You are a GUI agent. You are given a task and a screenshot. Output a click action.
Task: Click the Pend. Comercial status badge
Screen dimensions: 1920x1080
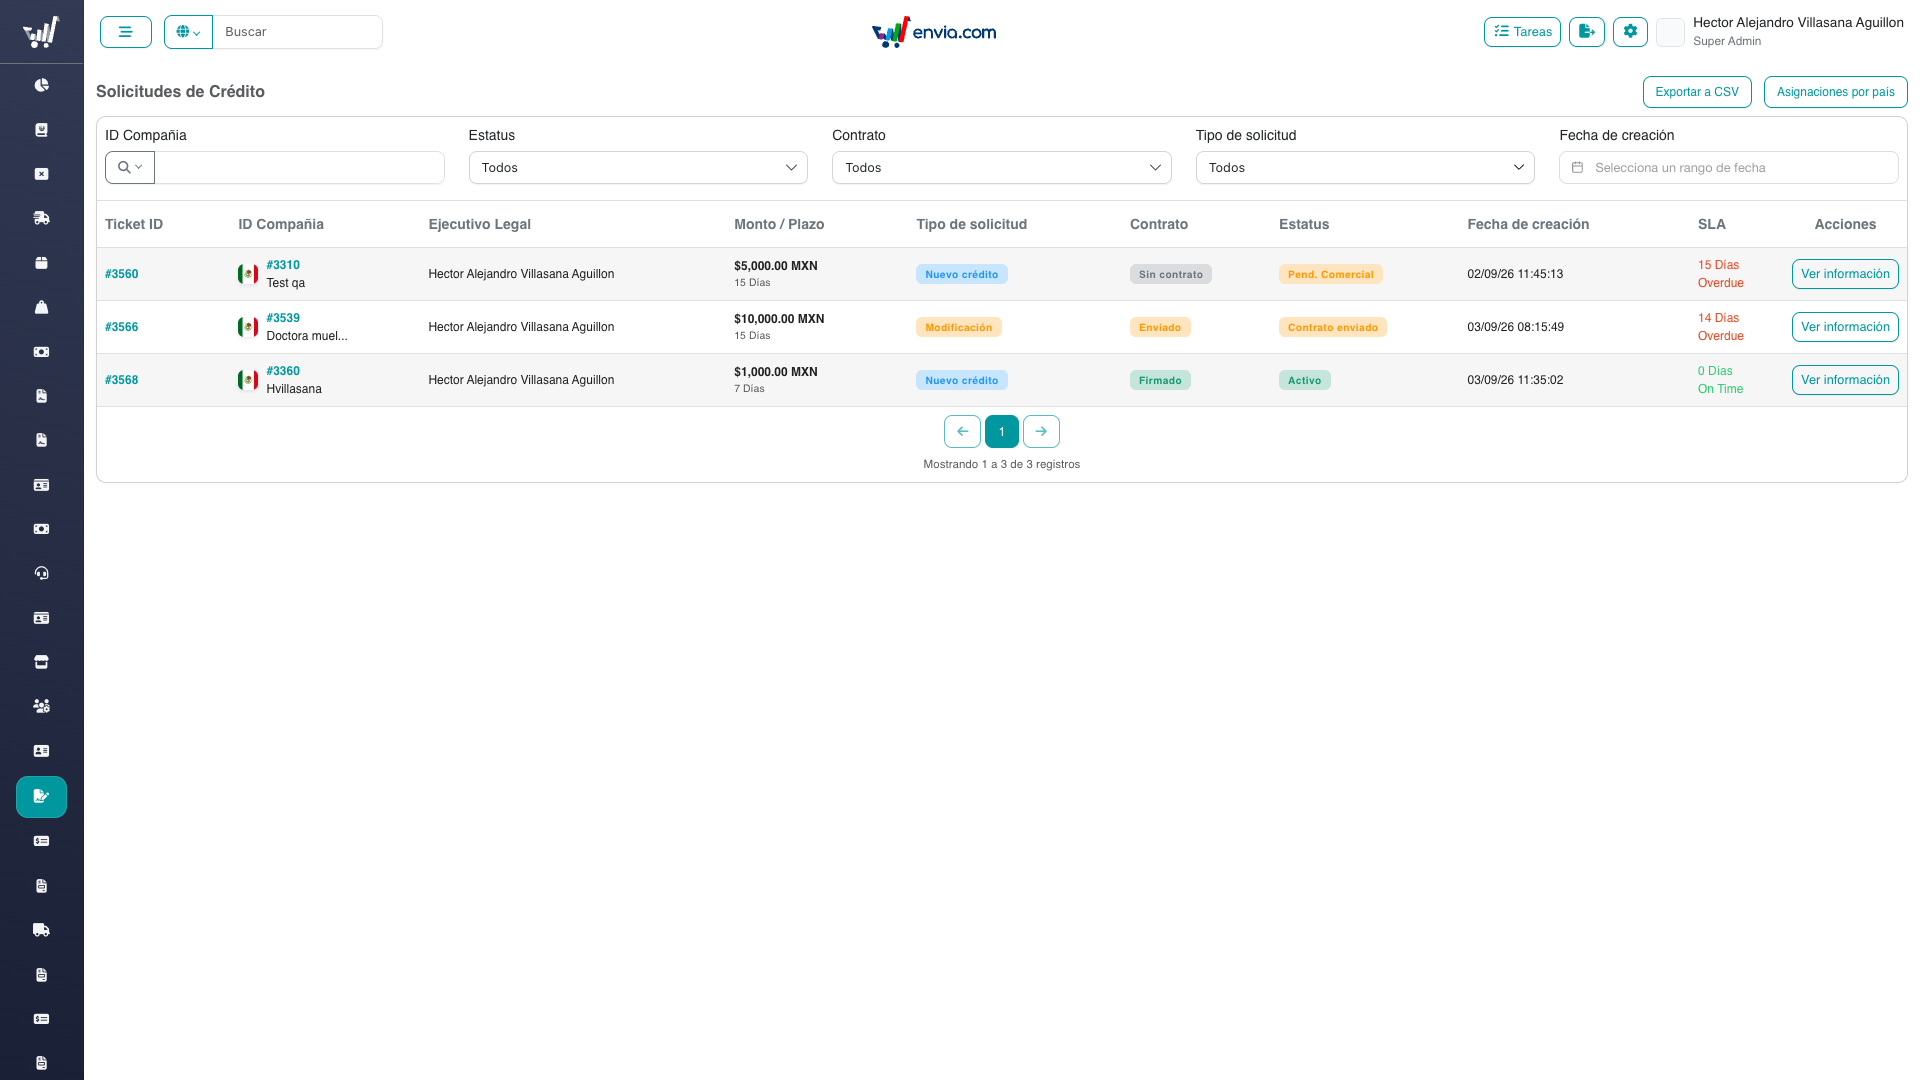click(1330, 274)
